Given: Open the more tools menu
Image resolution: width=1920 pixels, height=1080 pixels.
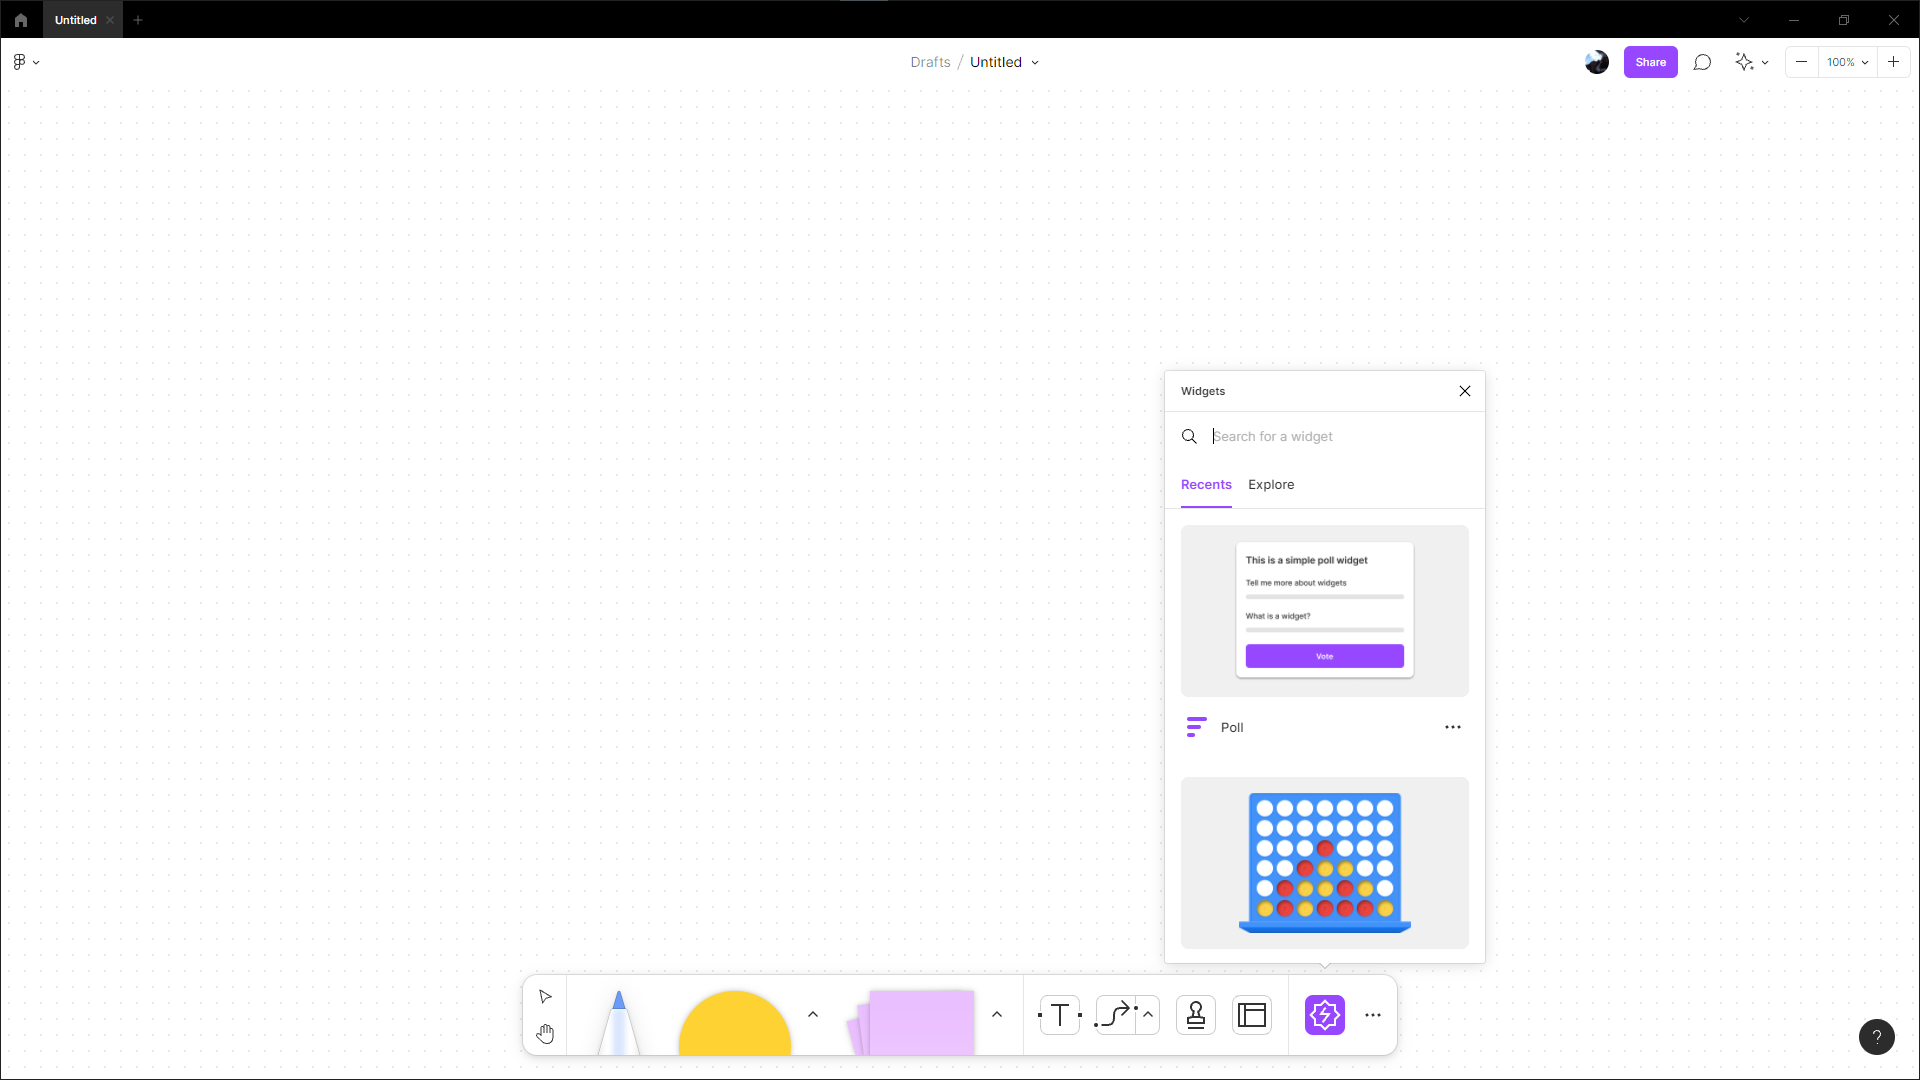Looking at the screenshot, I should pos(1373,1015).
